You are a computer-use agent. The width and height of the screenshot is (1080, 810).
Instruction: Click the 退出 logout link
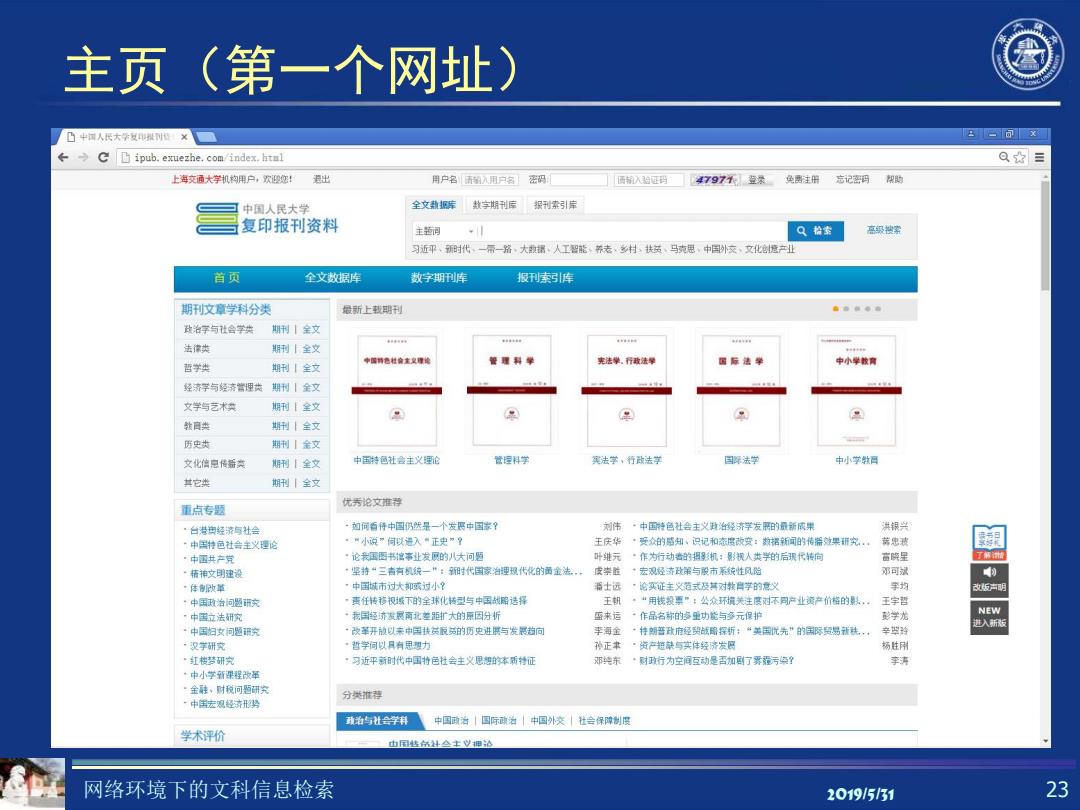(322, 179)
